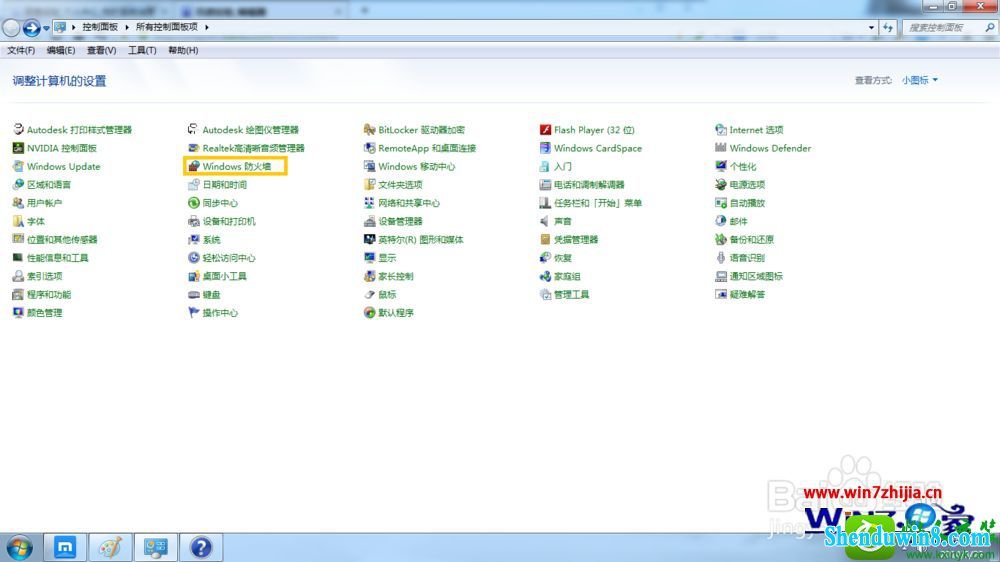Click the 同步中心 green icon
Viewport: 1000px width, 562px height.
(x=194, y=203)
